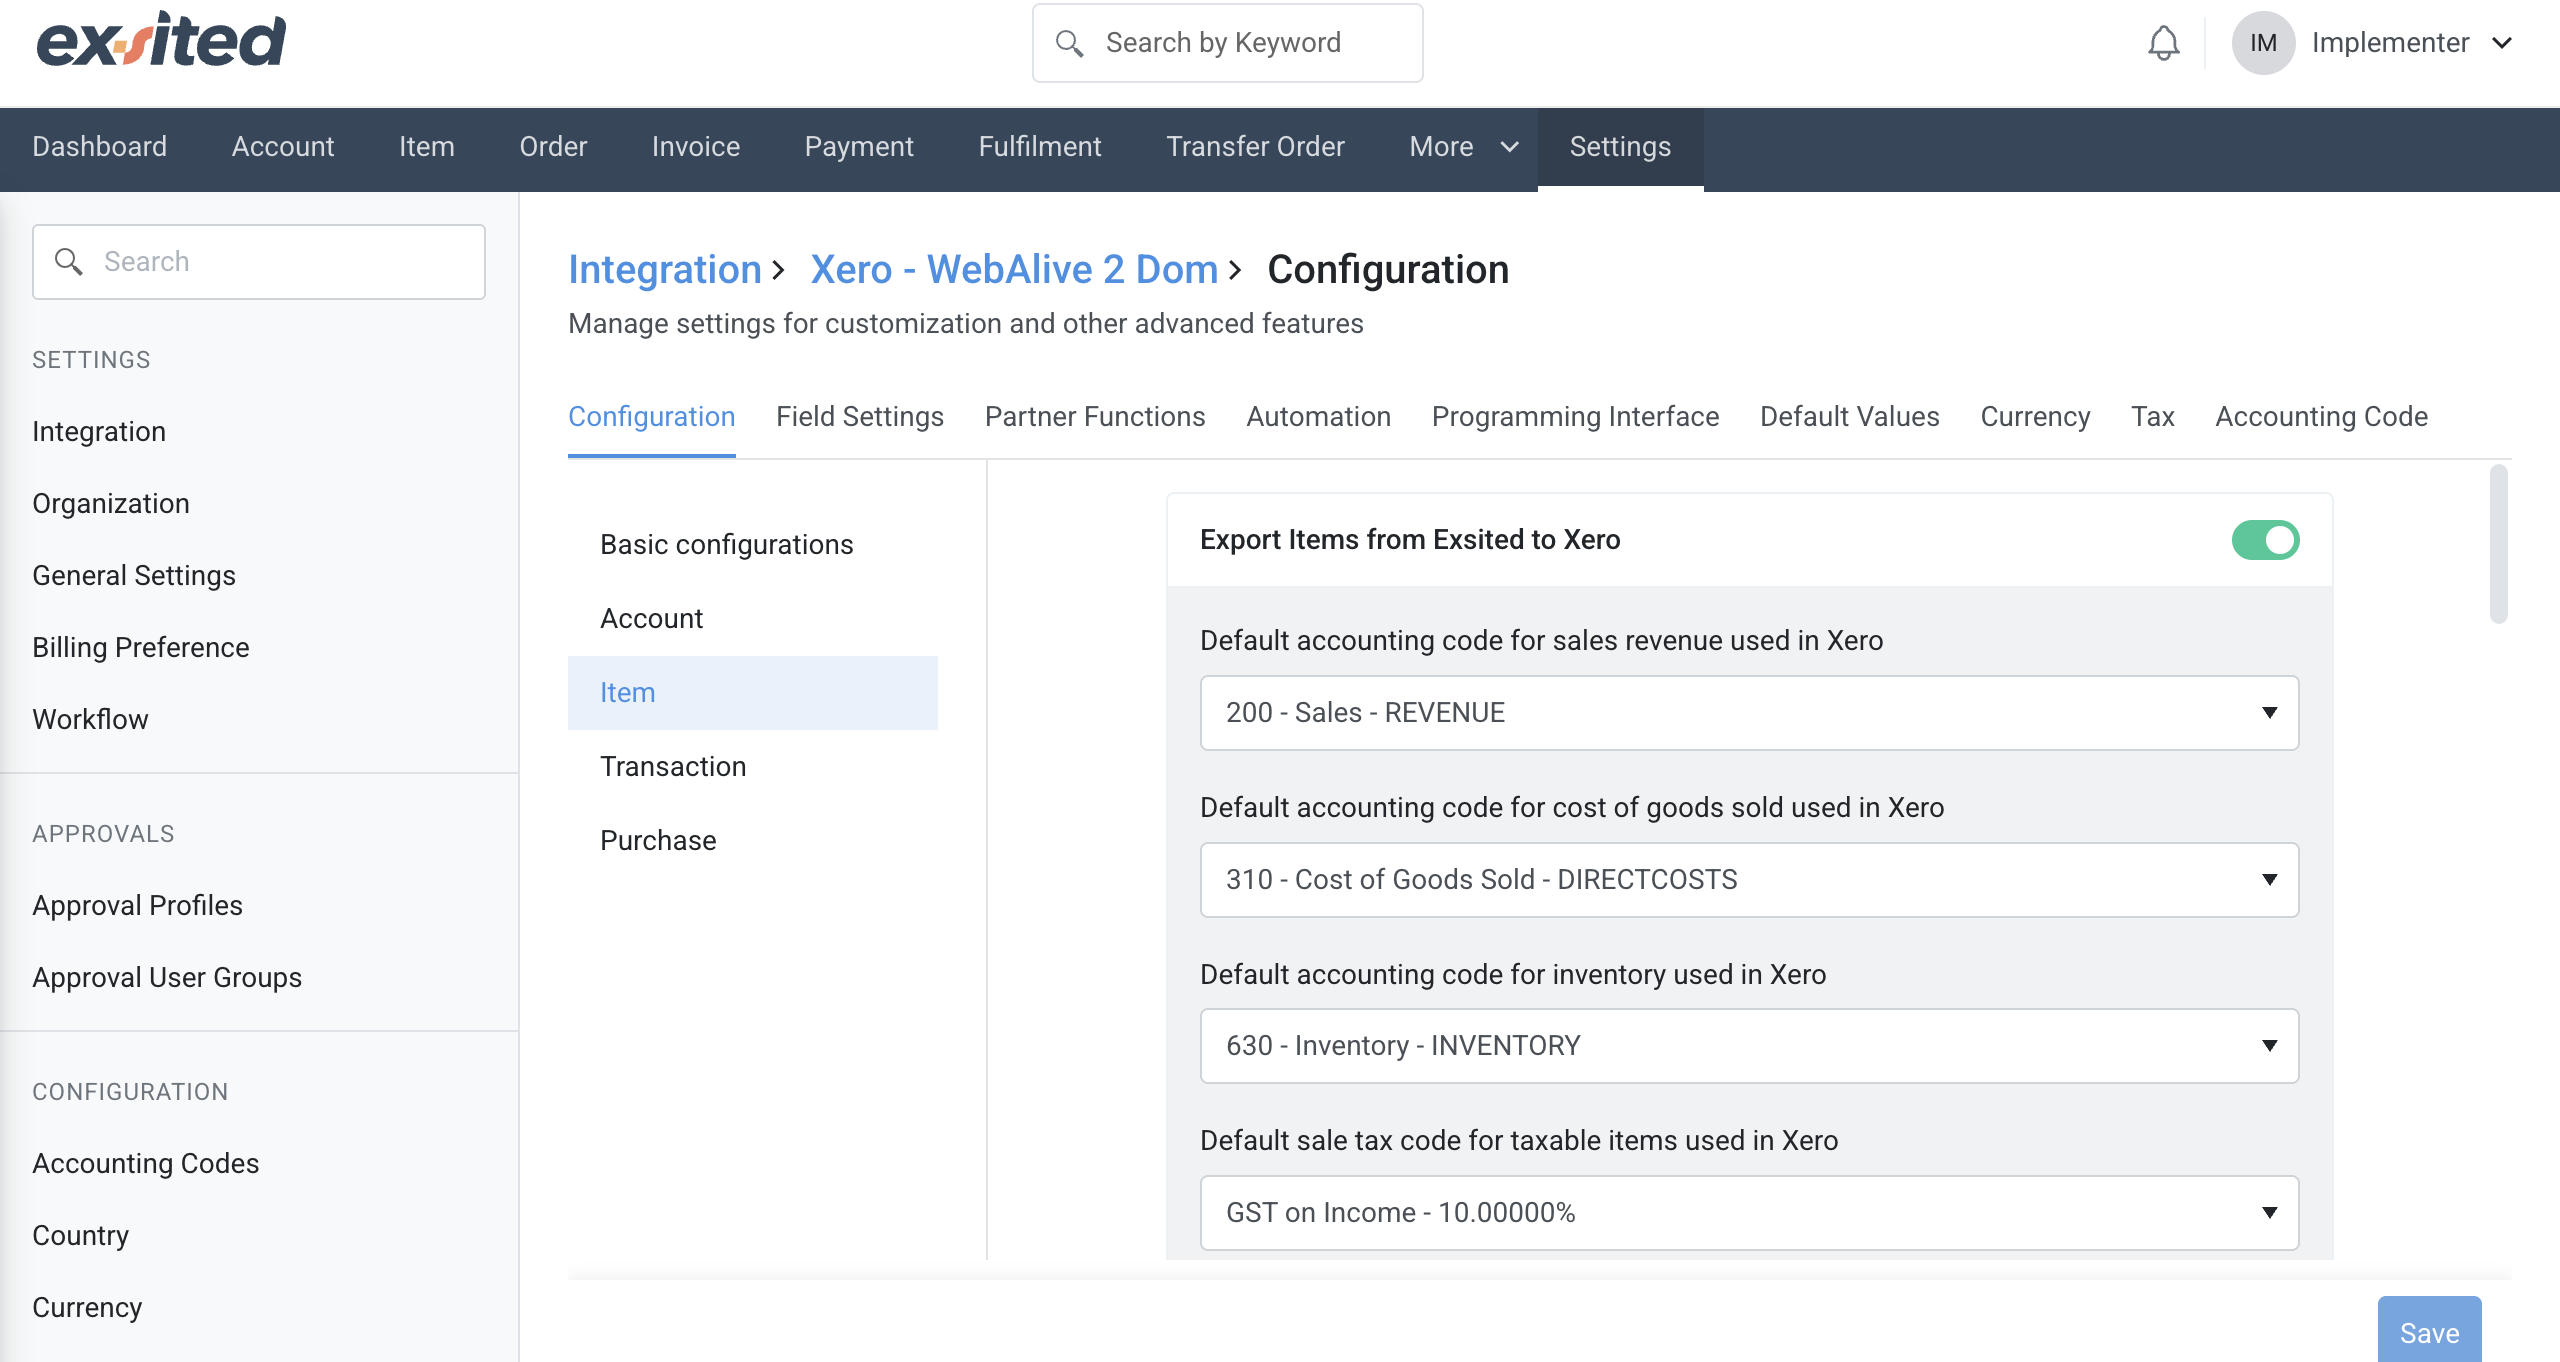Open the Payment navigation menu item

click(x=859, y=147)
